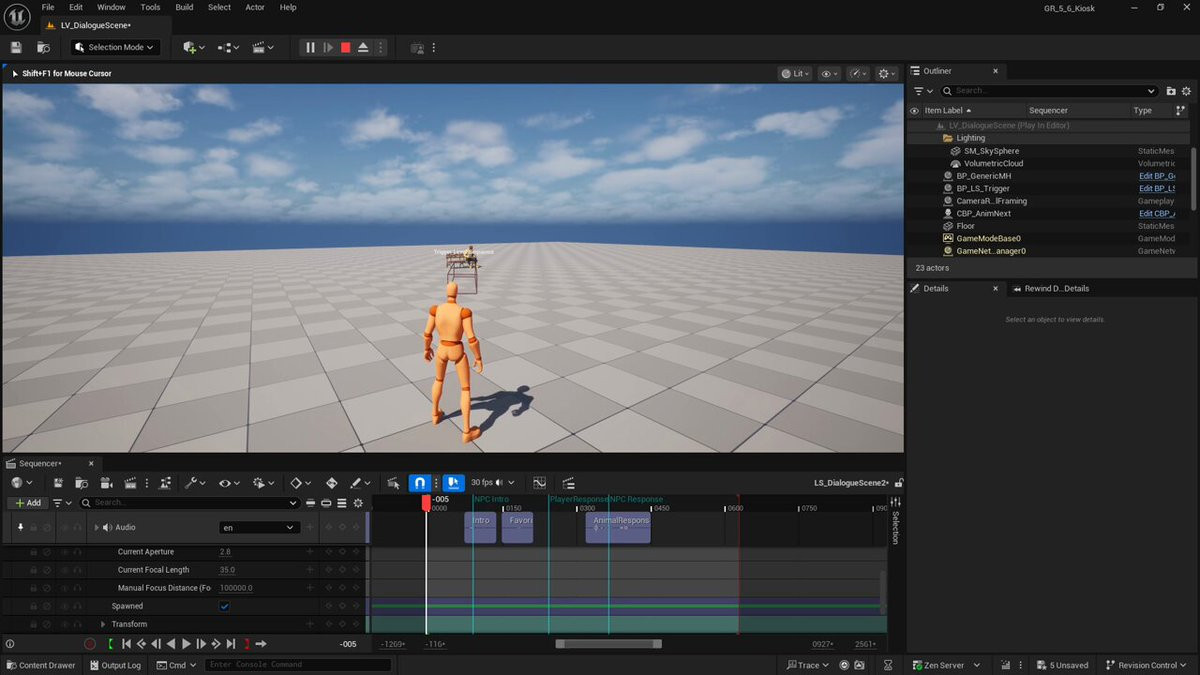The height and width of the screenshot is (675, 1200).
Task: Open the Sequencer curve editor
Action: click(539, 483)
